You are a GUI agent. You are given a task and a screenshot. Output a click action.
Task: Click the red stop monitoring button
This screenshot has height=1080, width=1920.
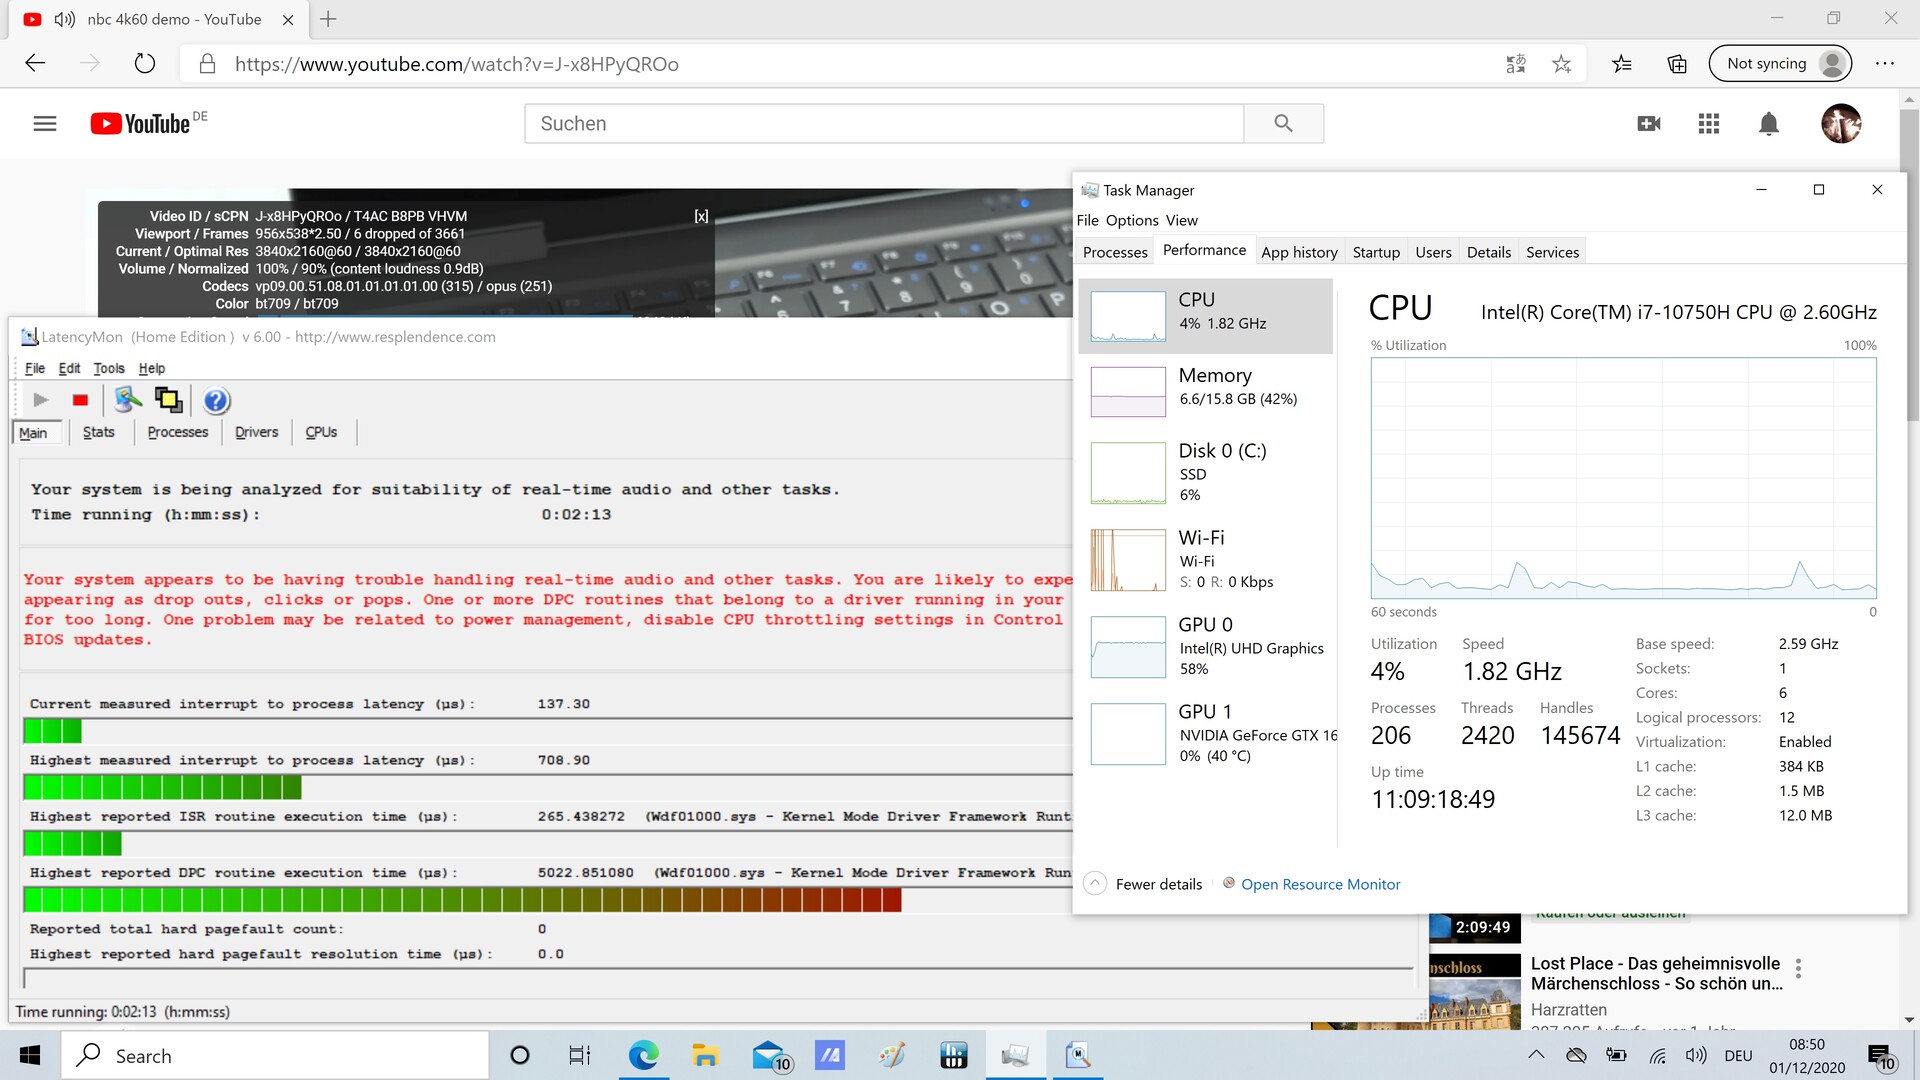pos(80,400)
